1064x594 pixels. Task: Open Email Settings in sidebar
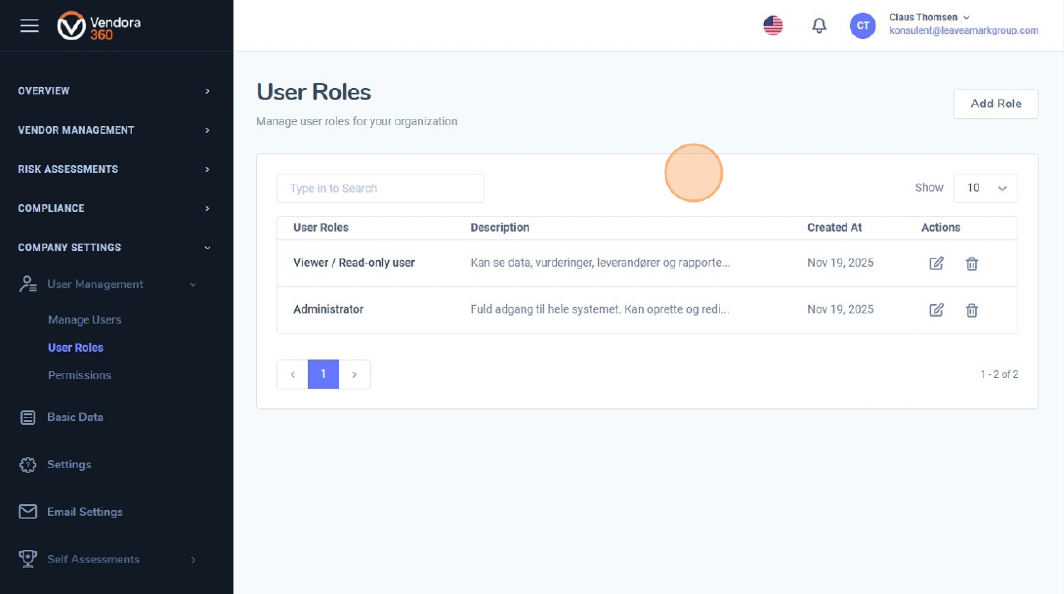[x=84, y=512]
